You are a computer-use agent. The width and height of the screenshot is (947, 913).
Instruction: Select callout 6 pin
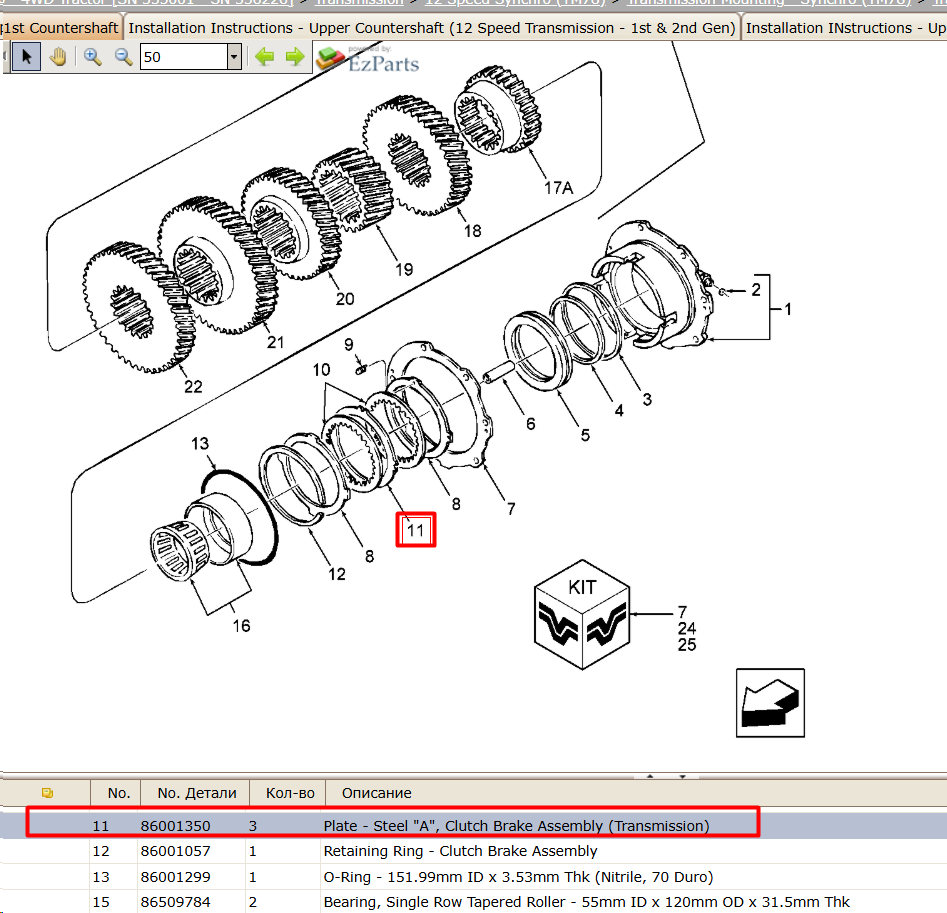point(530,424)
